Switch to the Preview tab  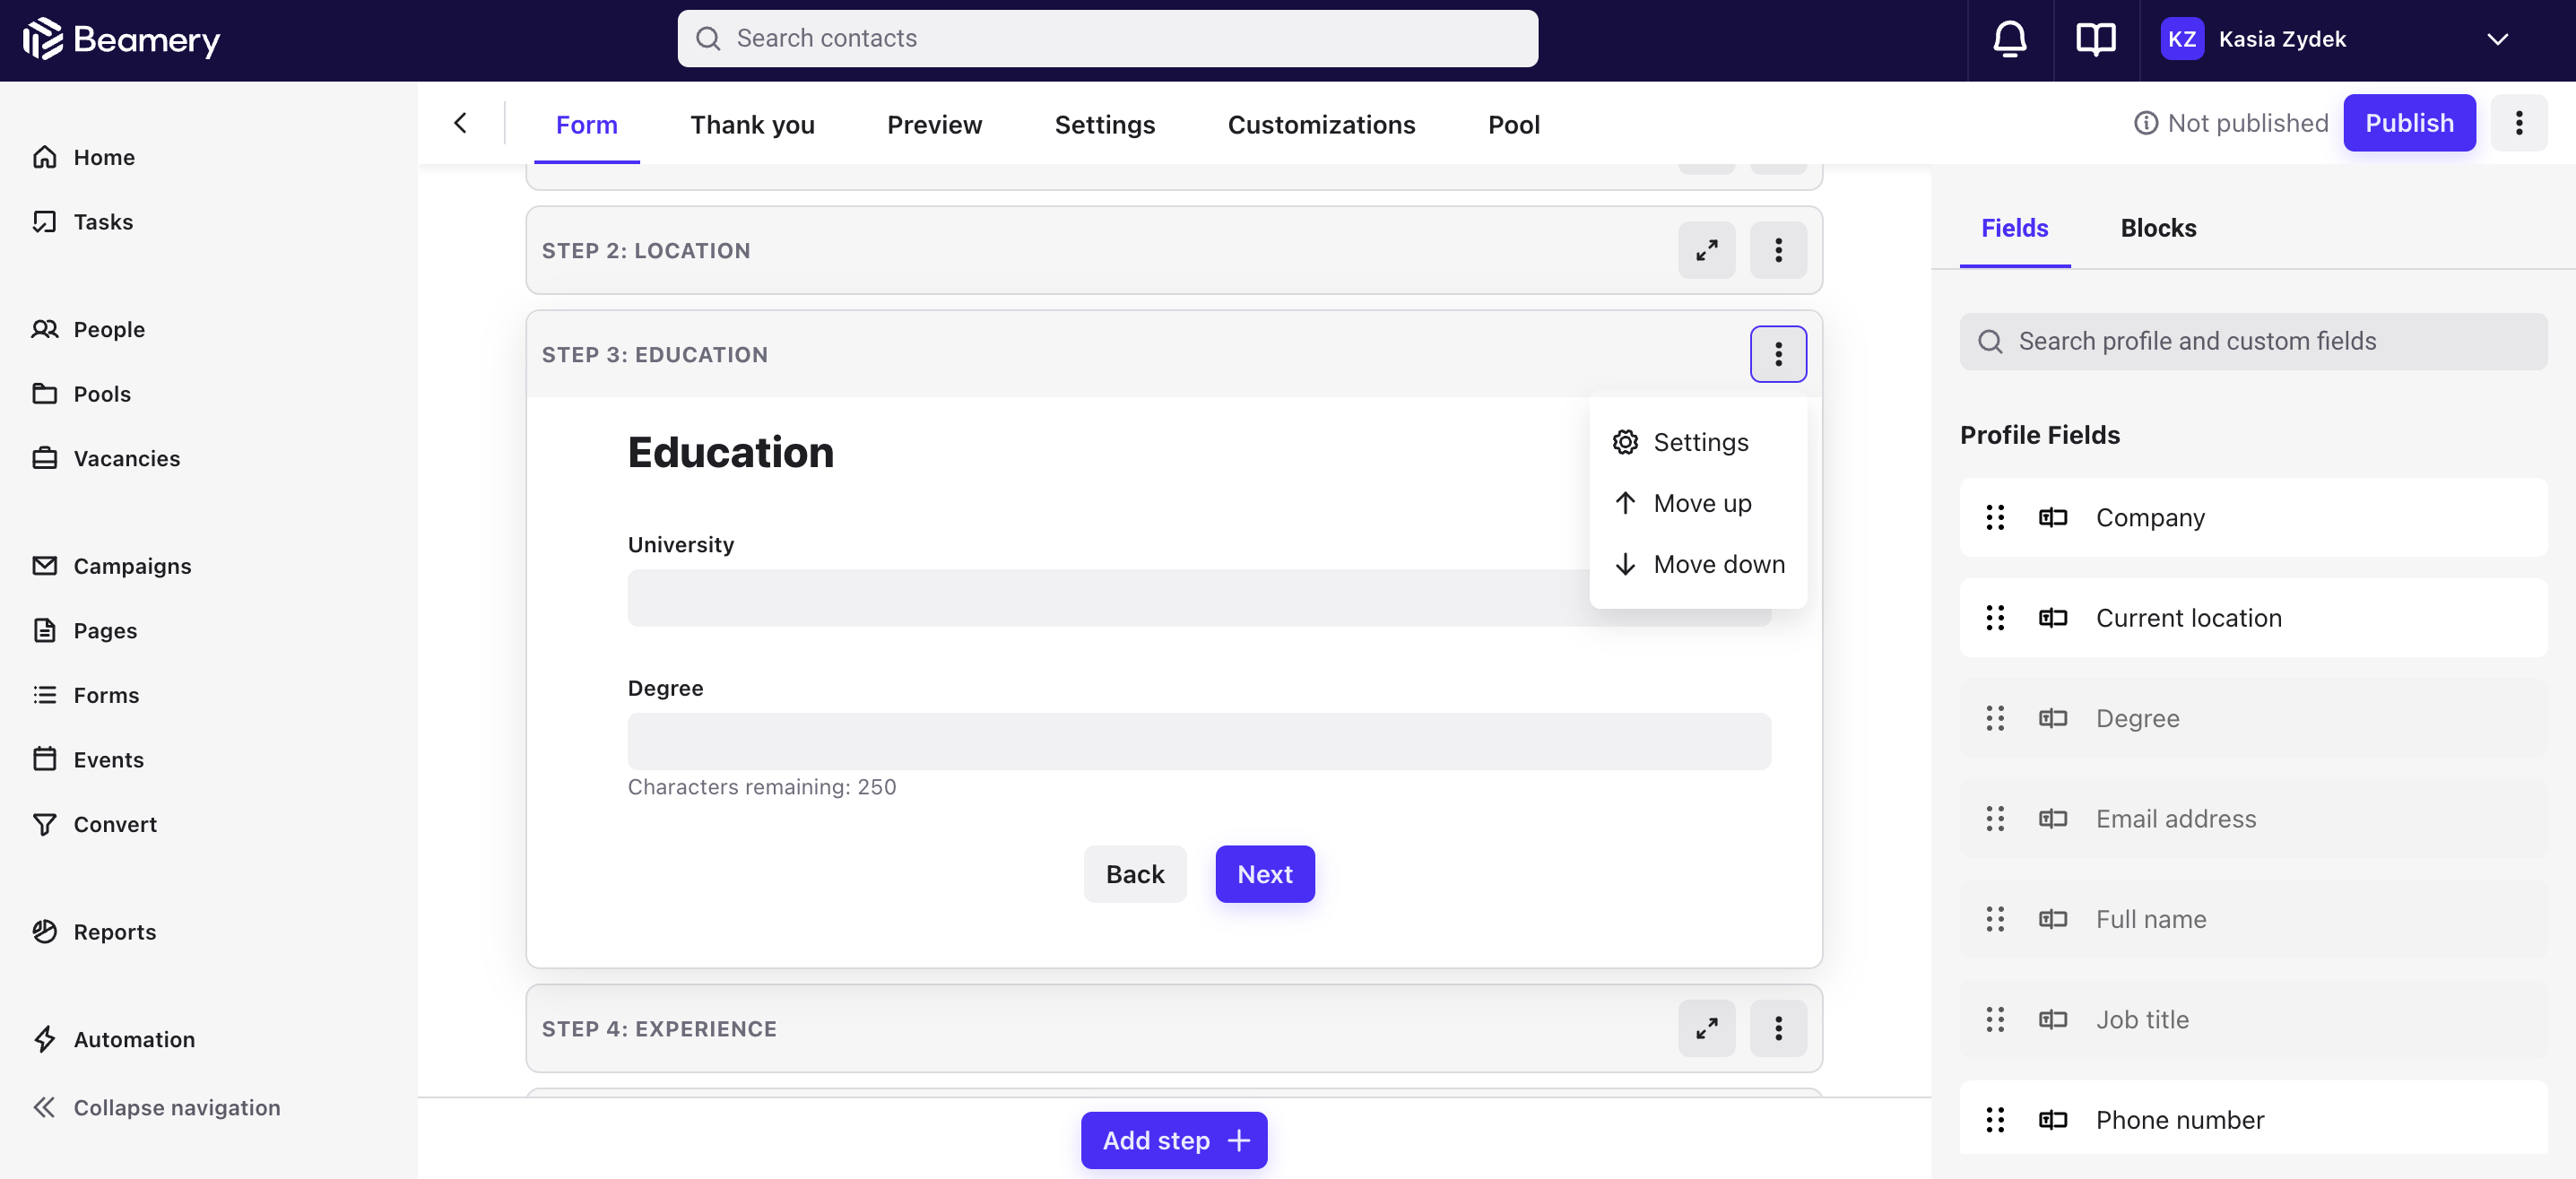pos(933,122)
